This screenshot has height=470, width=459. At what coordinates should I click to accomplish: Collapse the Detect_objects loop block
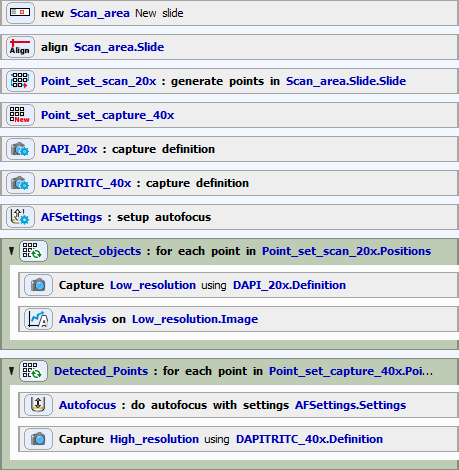(x=12, y=251)
